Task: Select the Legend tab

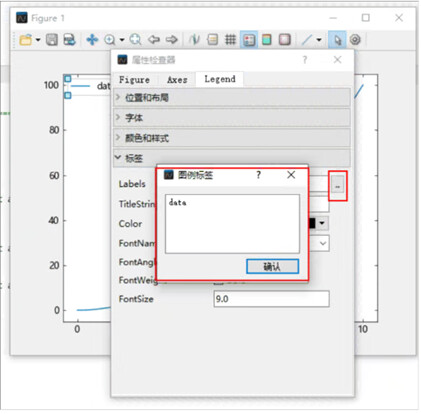Action: [220, 79]
